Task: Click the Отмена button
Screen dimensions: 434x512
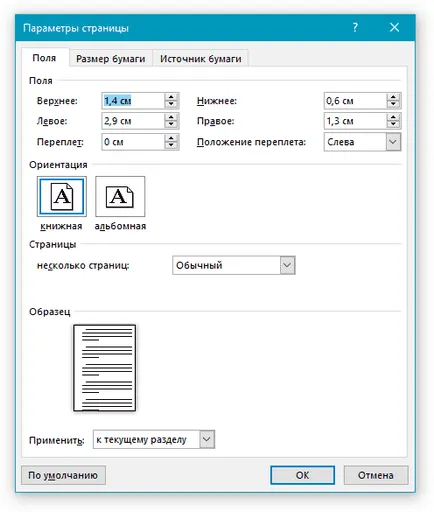Action: click(x=376, y=475)
